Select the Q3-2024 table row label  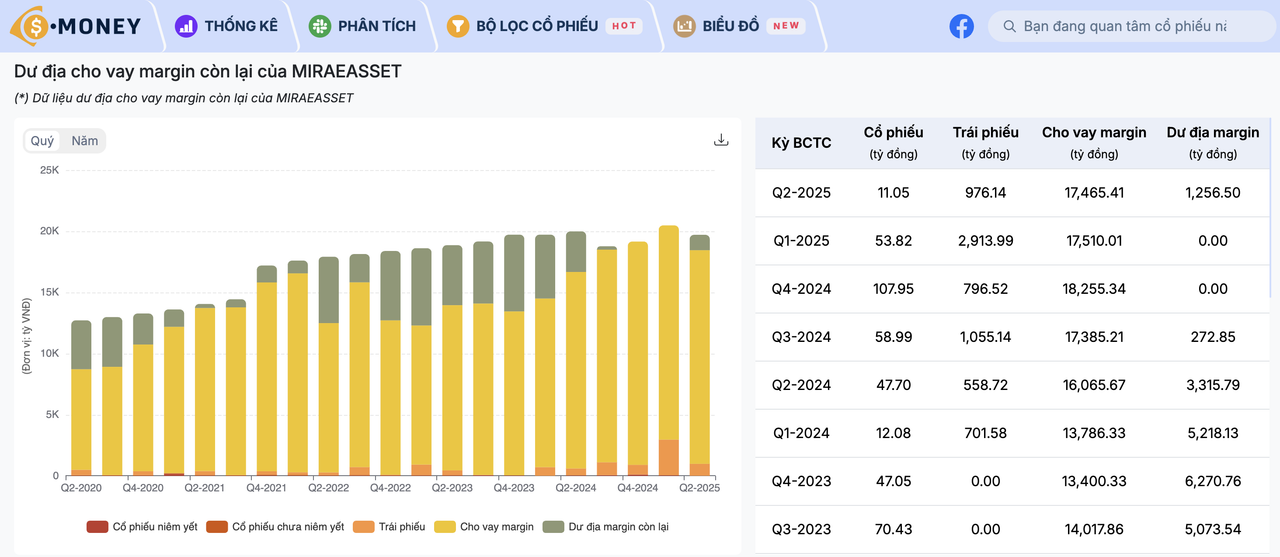[x=801, y=337]
